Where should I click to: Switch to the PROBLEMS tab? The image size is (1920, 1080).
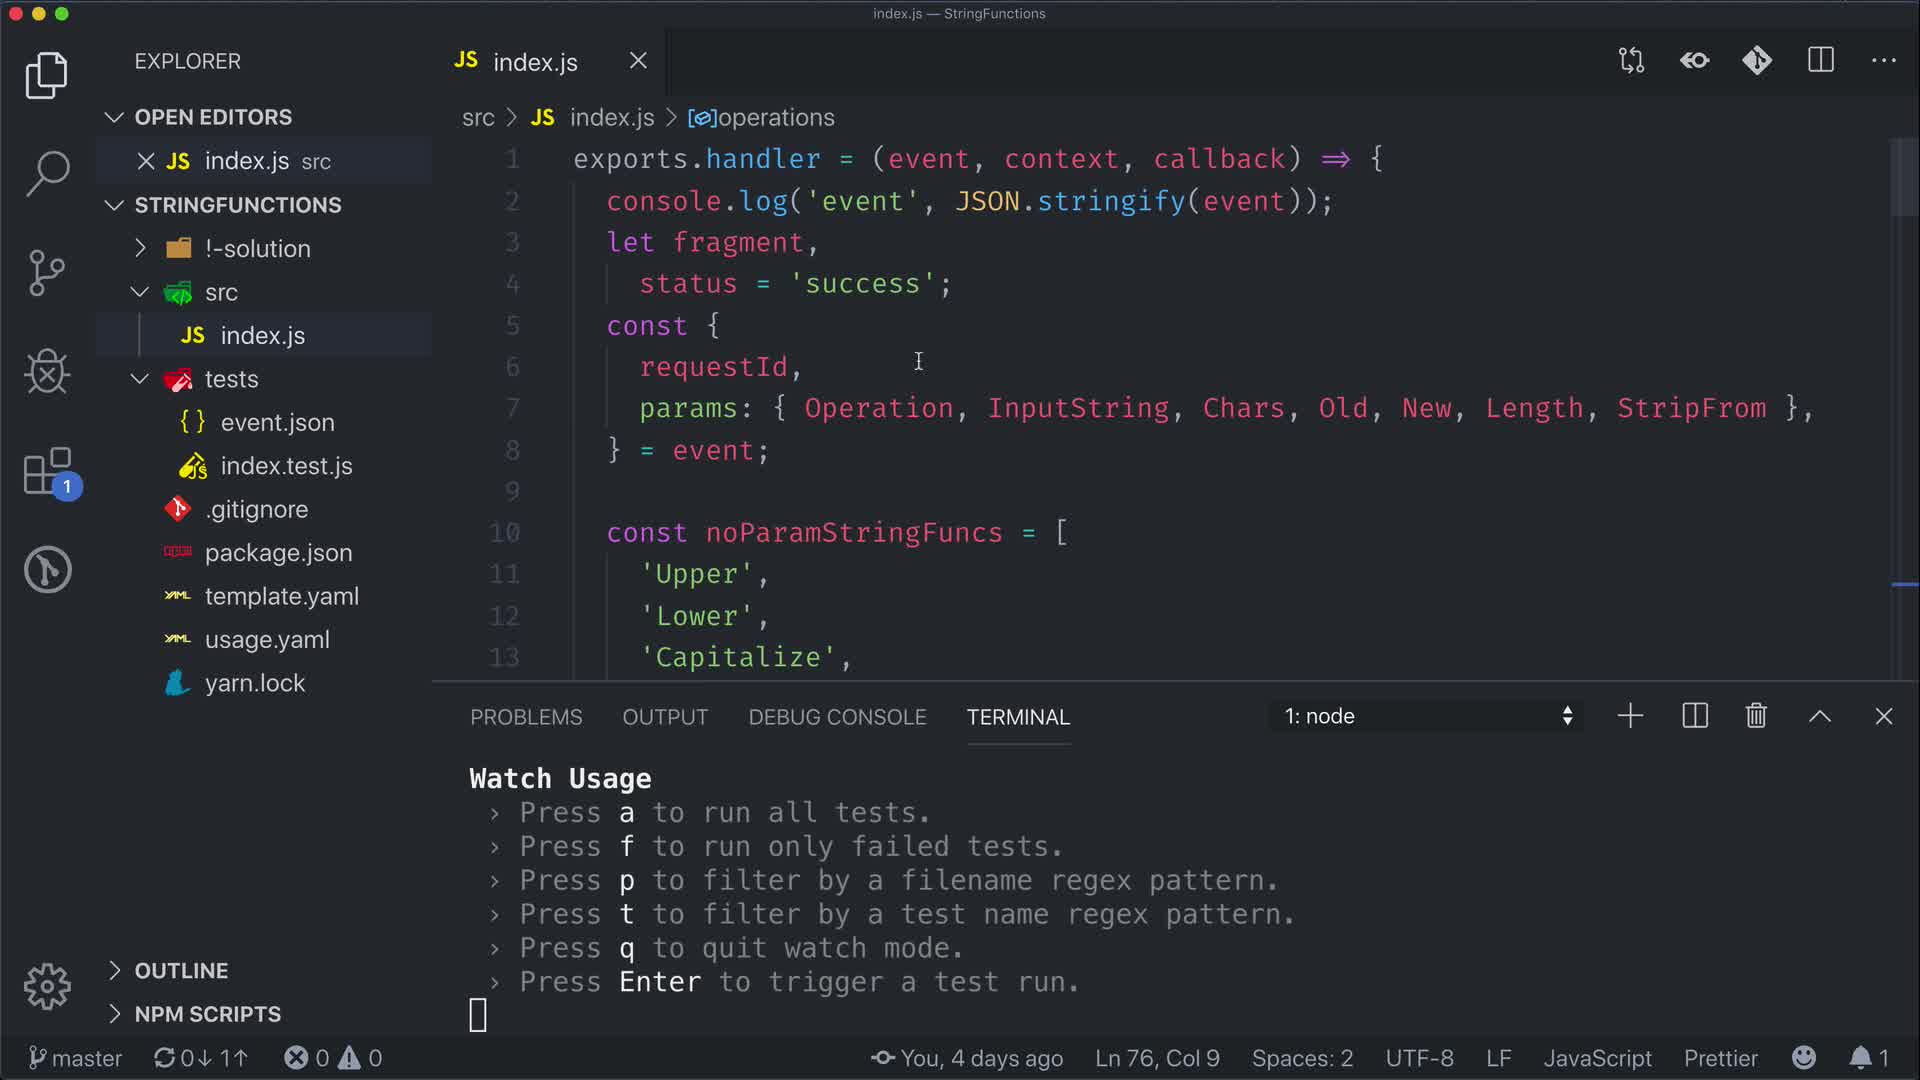tap(526, 717)
